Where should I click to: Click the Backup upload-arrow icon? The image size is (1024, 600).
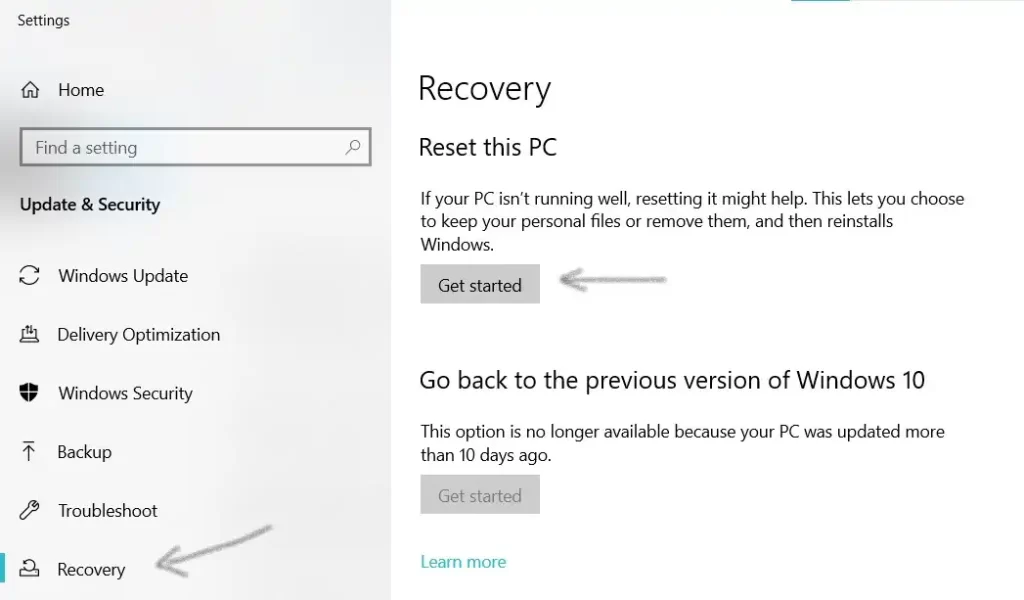[29, 452]
